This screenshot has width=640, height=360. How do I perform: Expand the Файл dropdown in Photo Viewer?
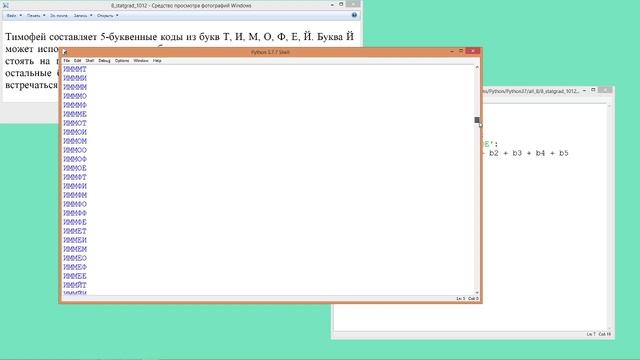14,16
